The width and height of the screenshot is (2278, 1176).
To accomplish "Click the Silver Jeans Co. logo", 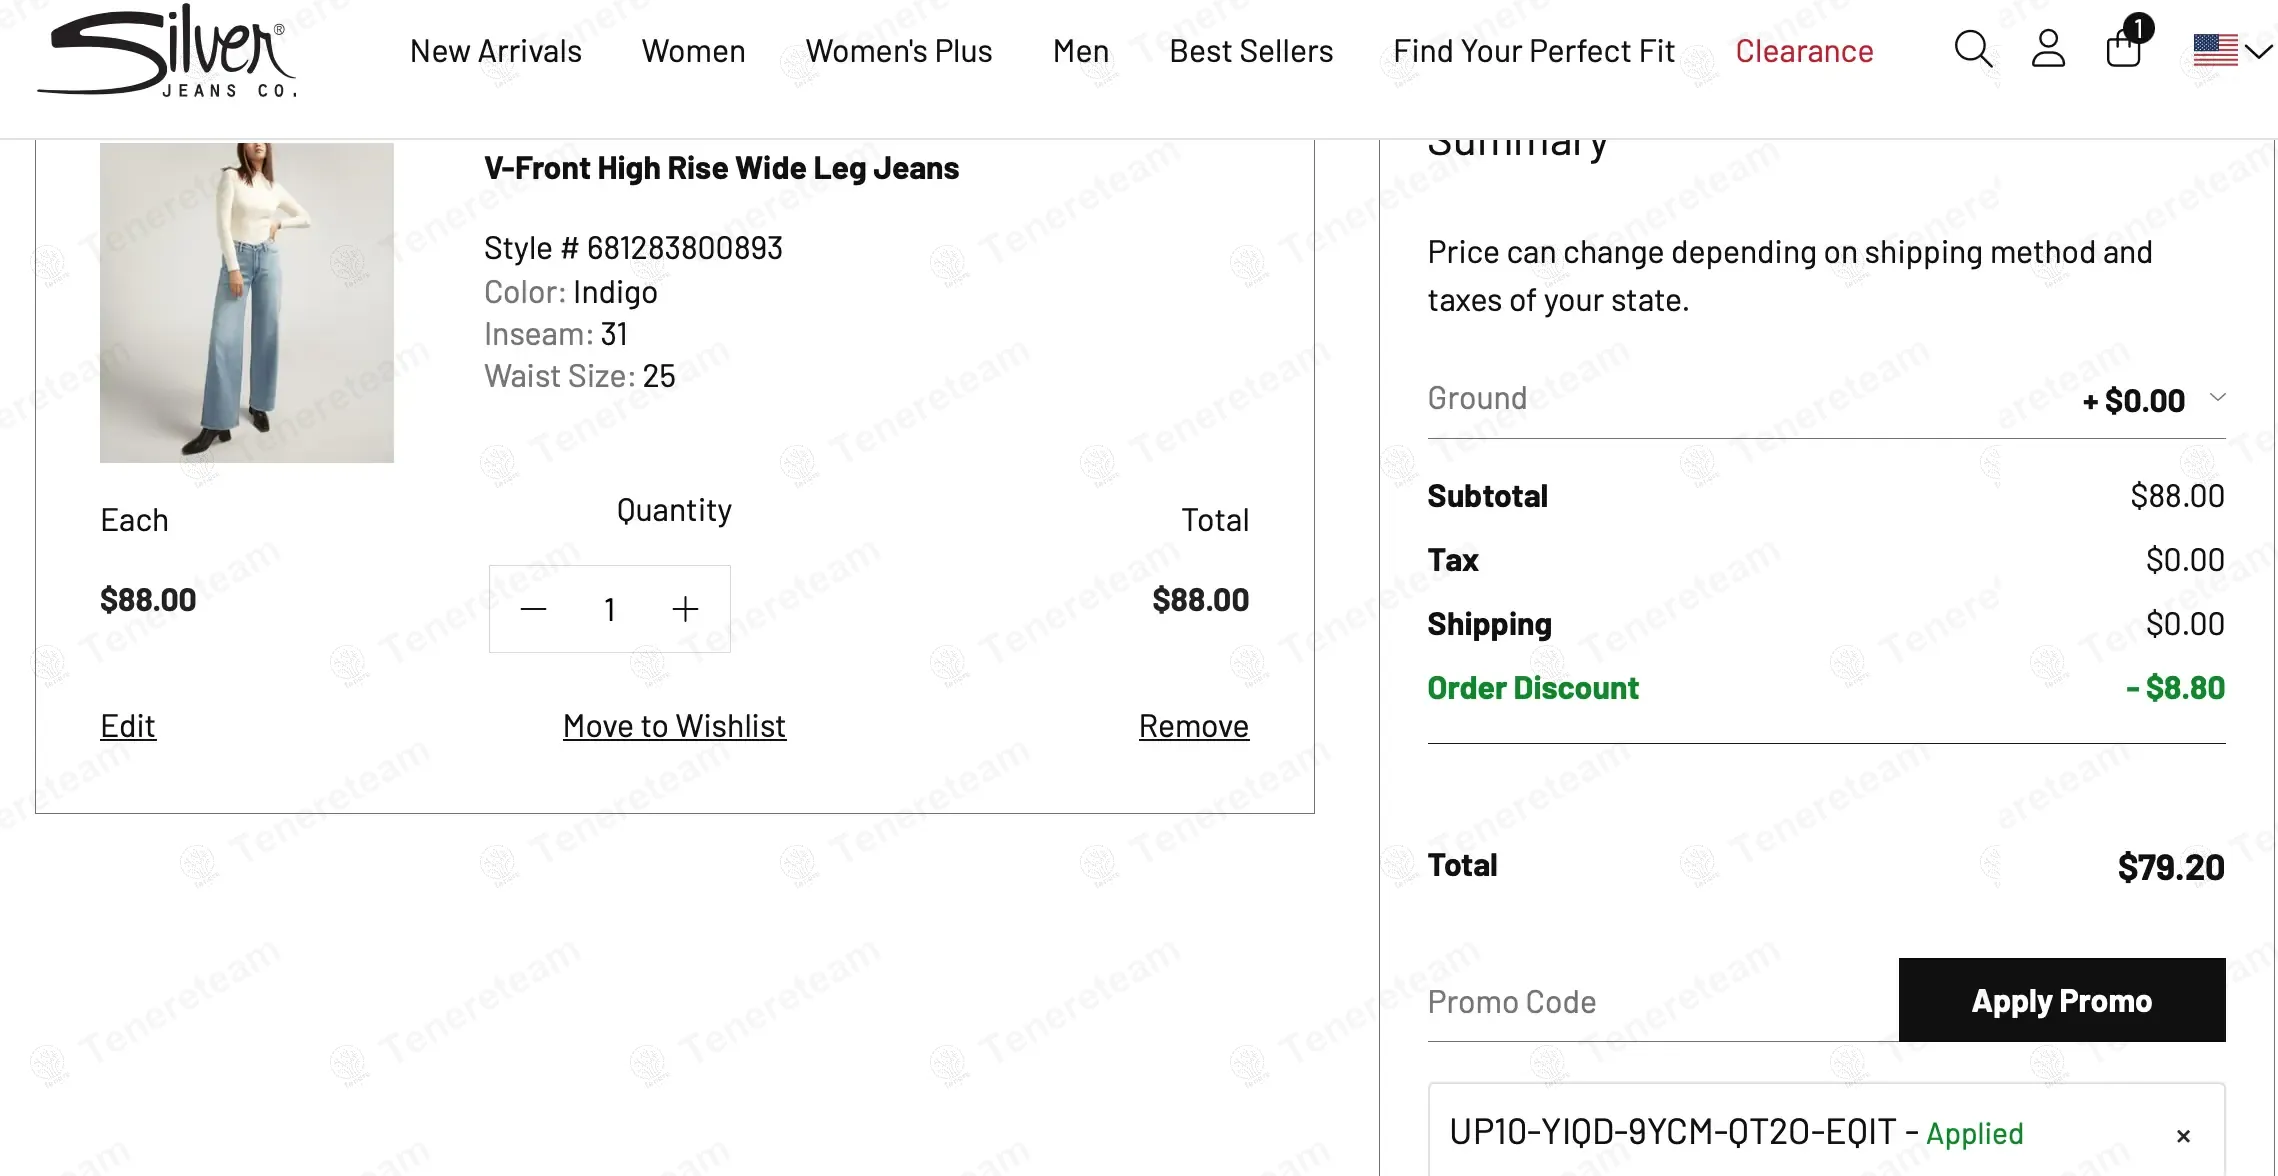I will coord(167,52).
